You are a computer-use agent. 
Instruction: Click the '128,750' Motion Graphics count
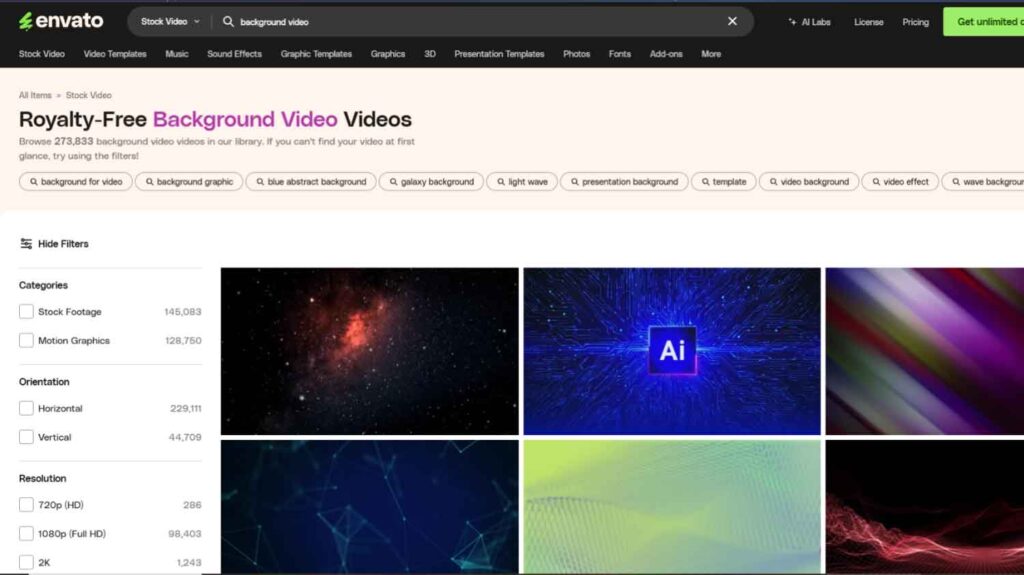click(183, 340)
